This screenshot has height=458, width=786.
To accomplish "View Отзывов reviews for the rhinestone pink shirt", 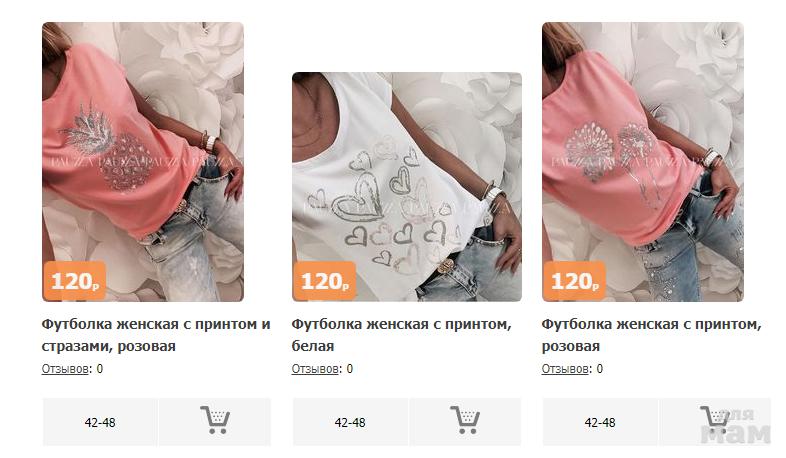I will (x=65, y=369).
